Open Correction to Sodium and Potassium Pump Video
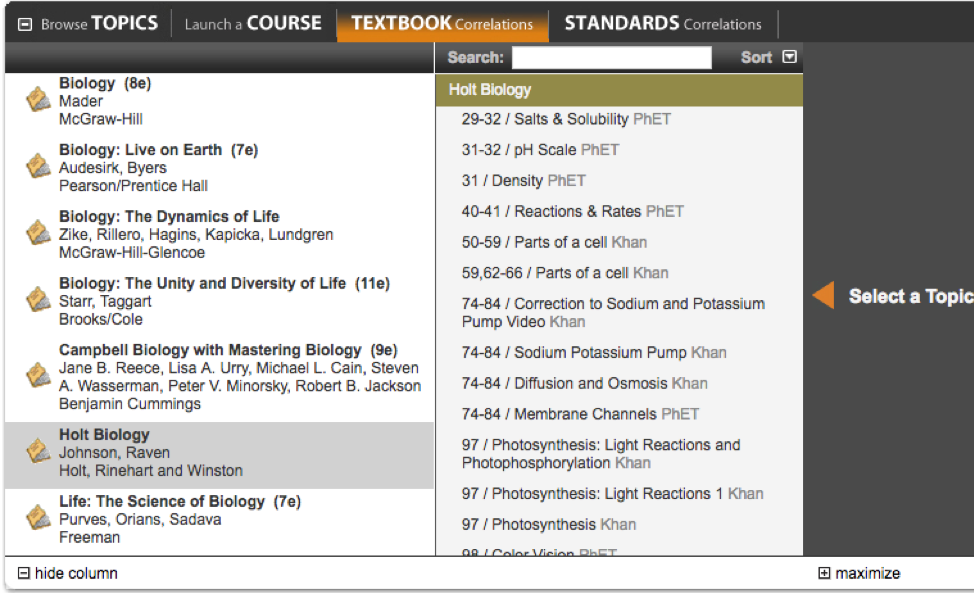Viewport: 974px width, 593px height. 613,312
